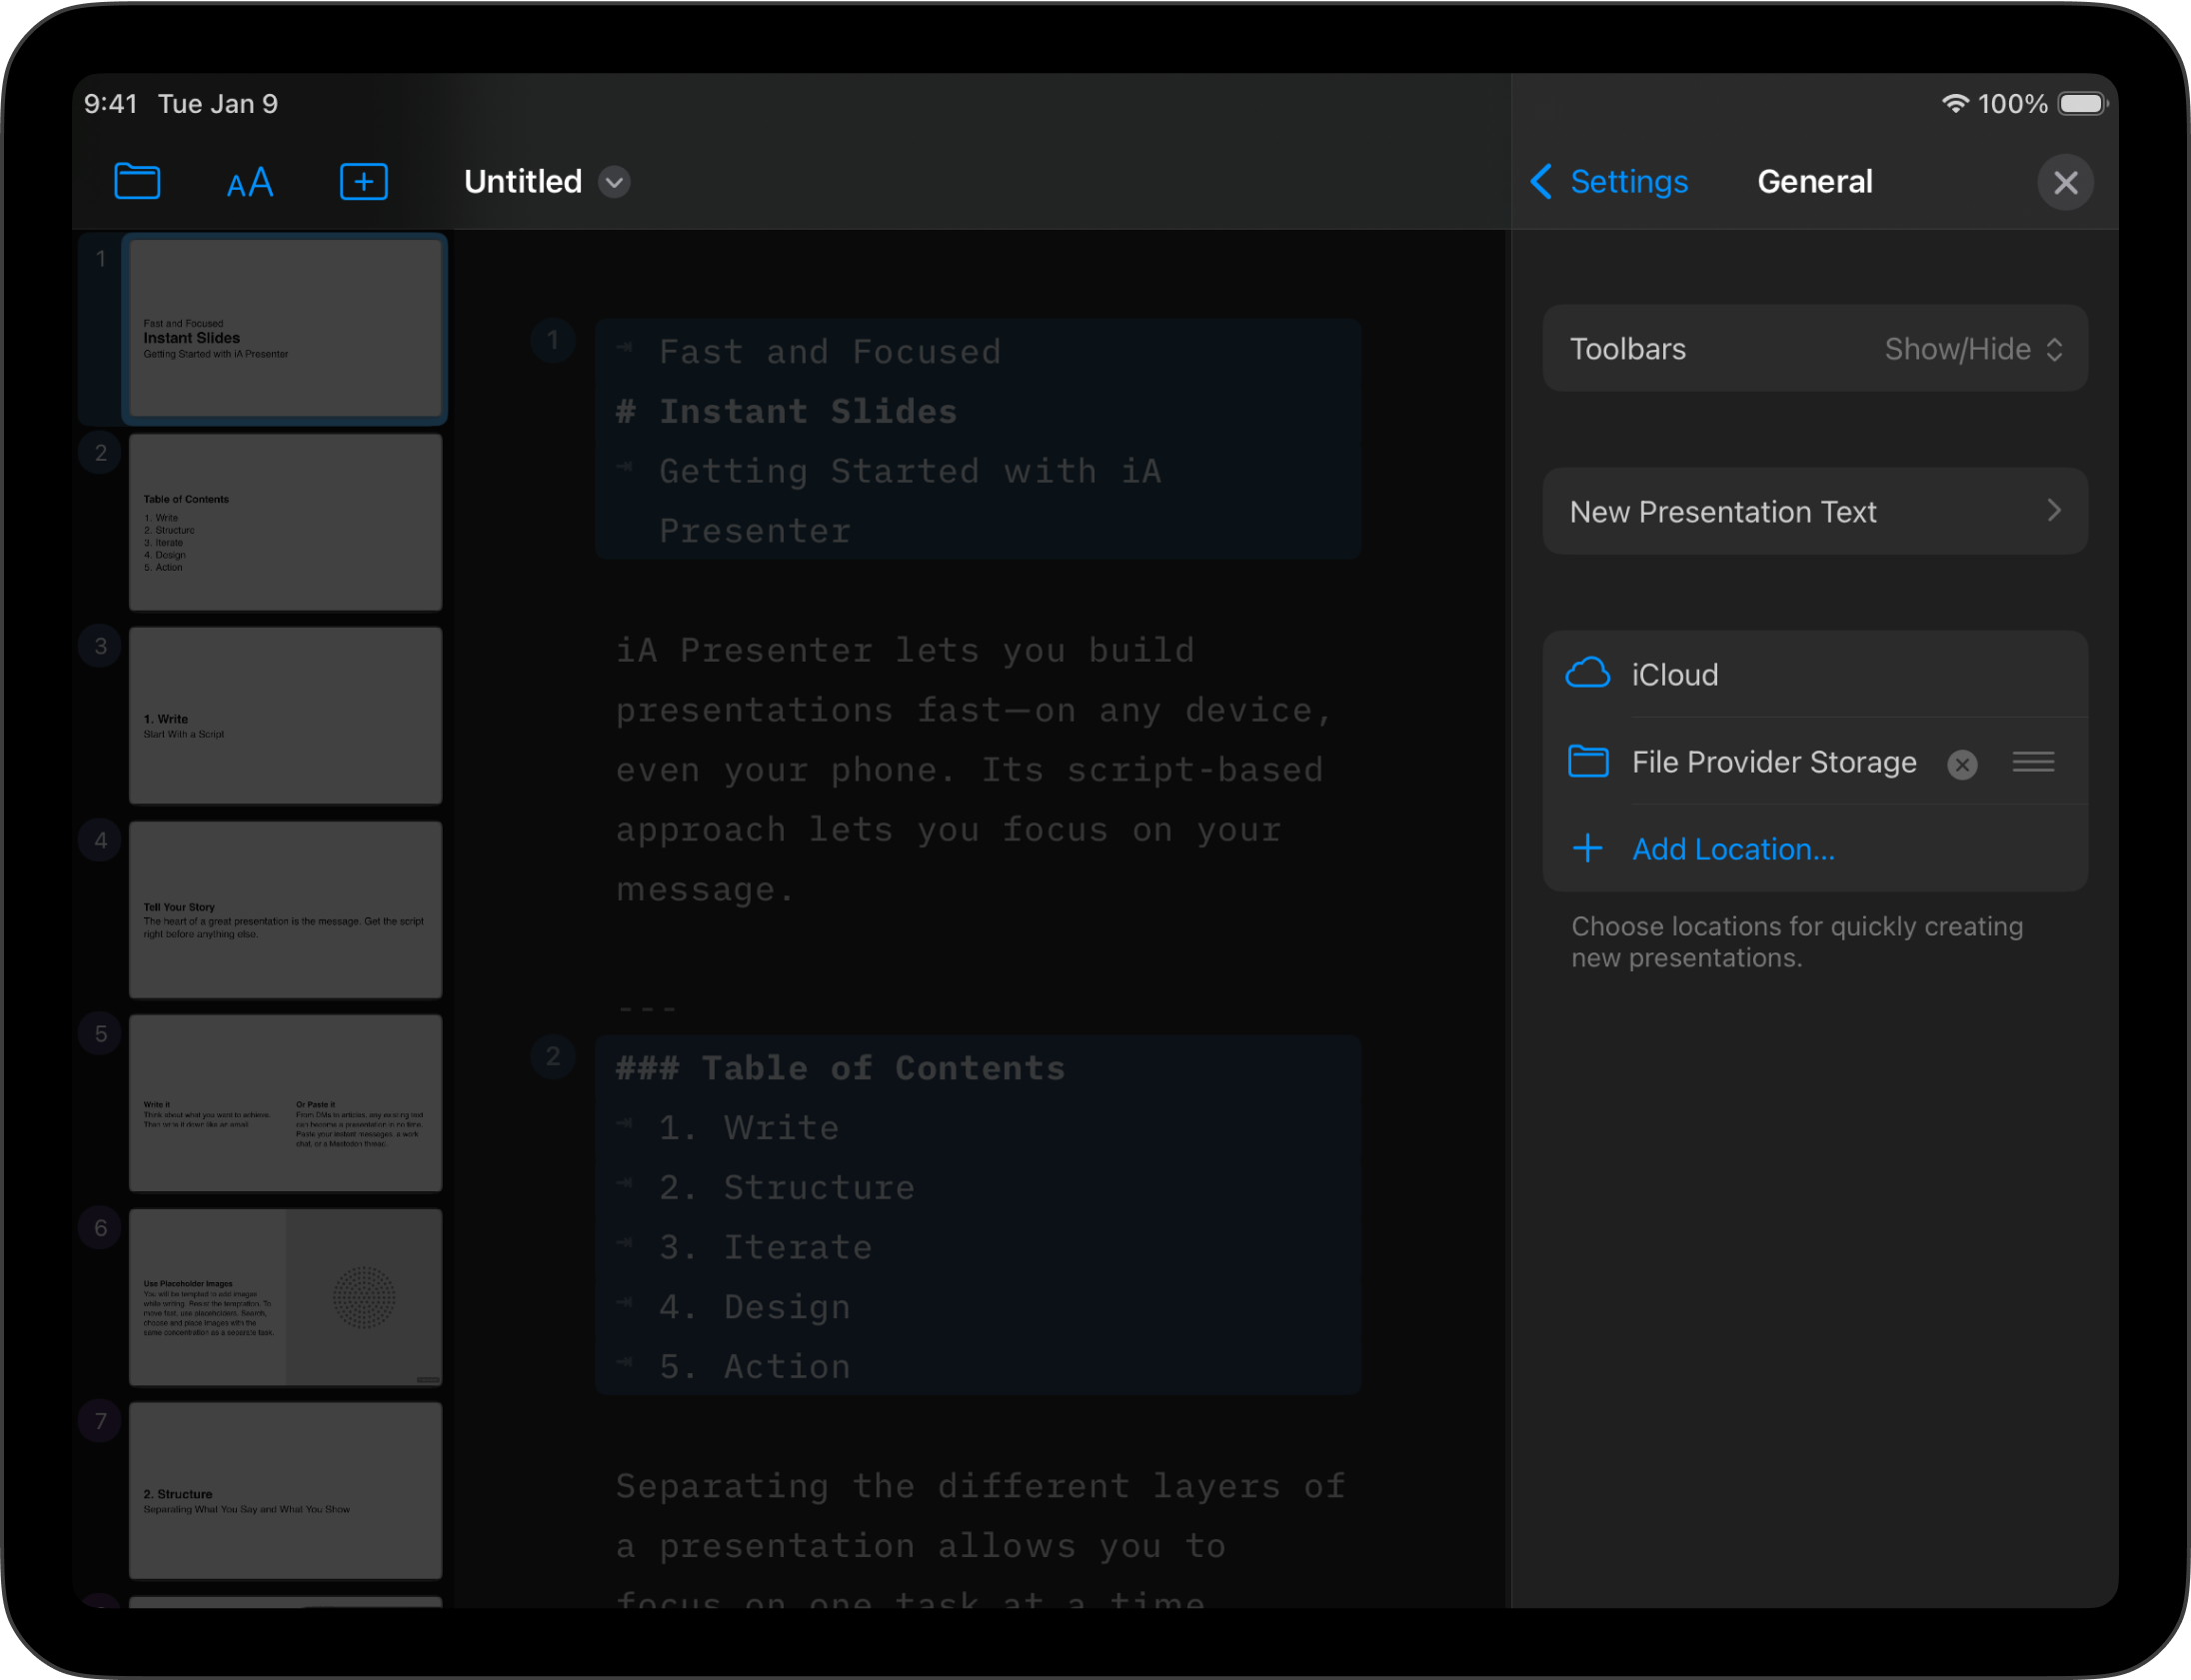
Task: Close the General settings panel
Action: [2064, 183]
